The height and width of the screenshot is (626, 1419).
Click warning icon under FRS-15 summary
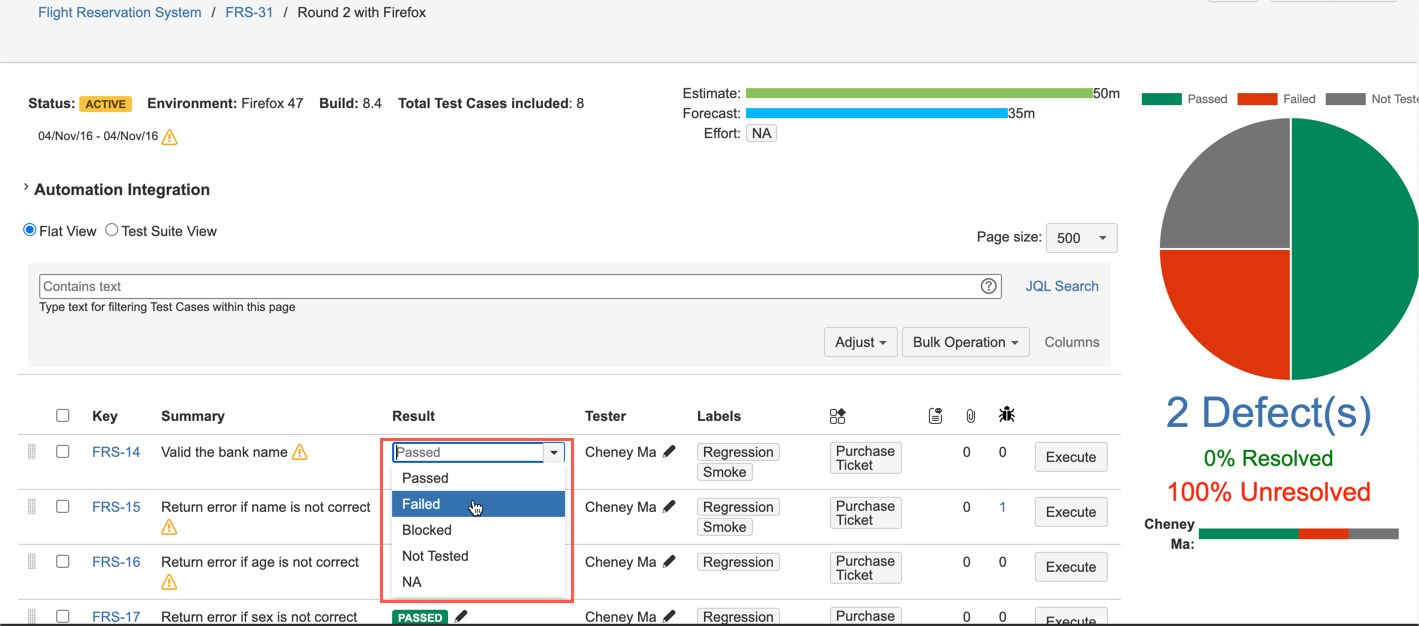(x=169, y=527)
